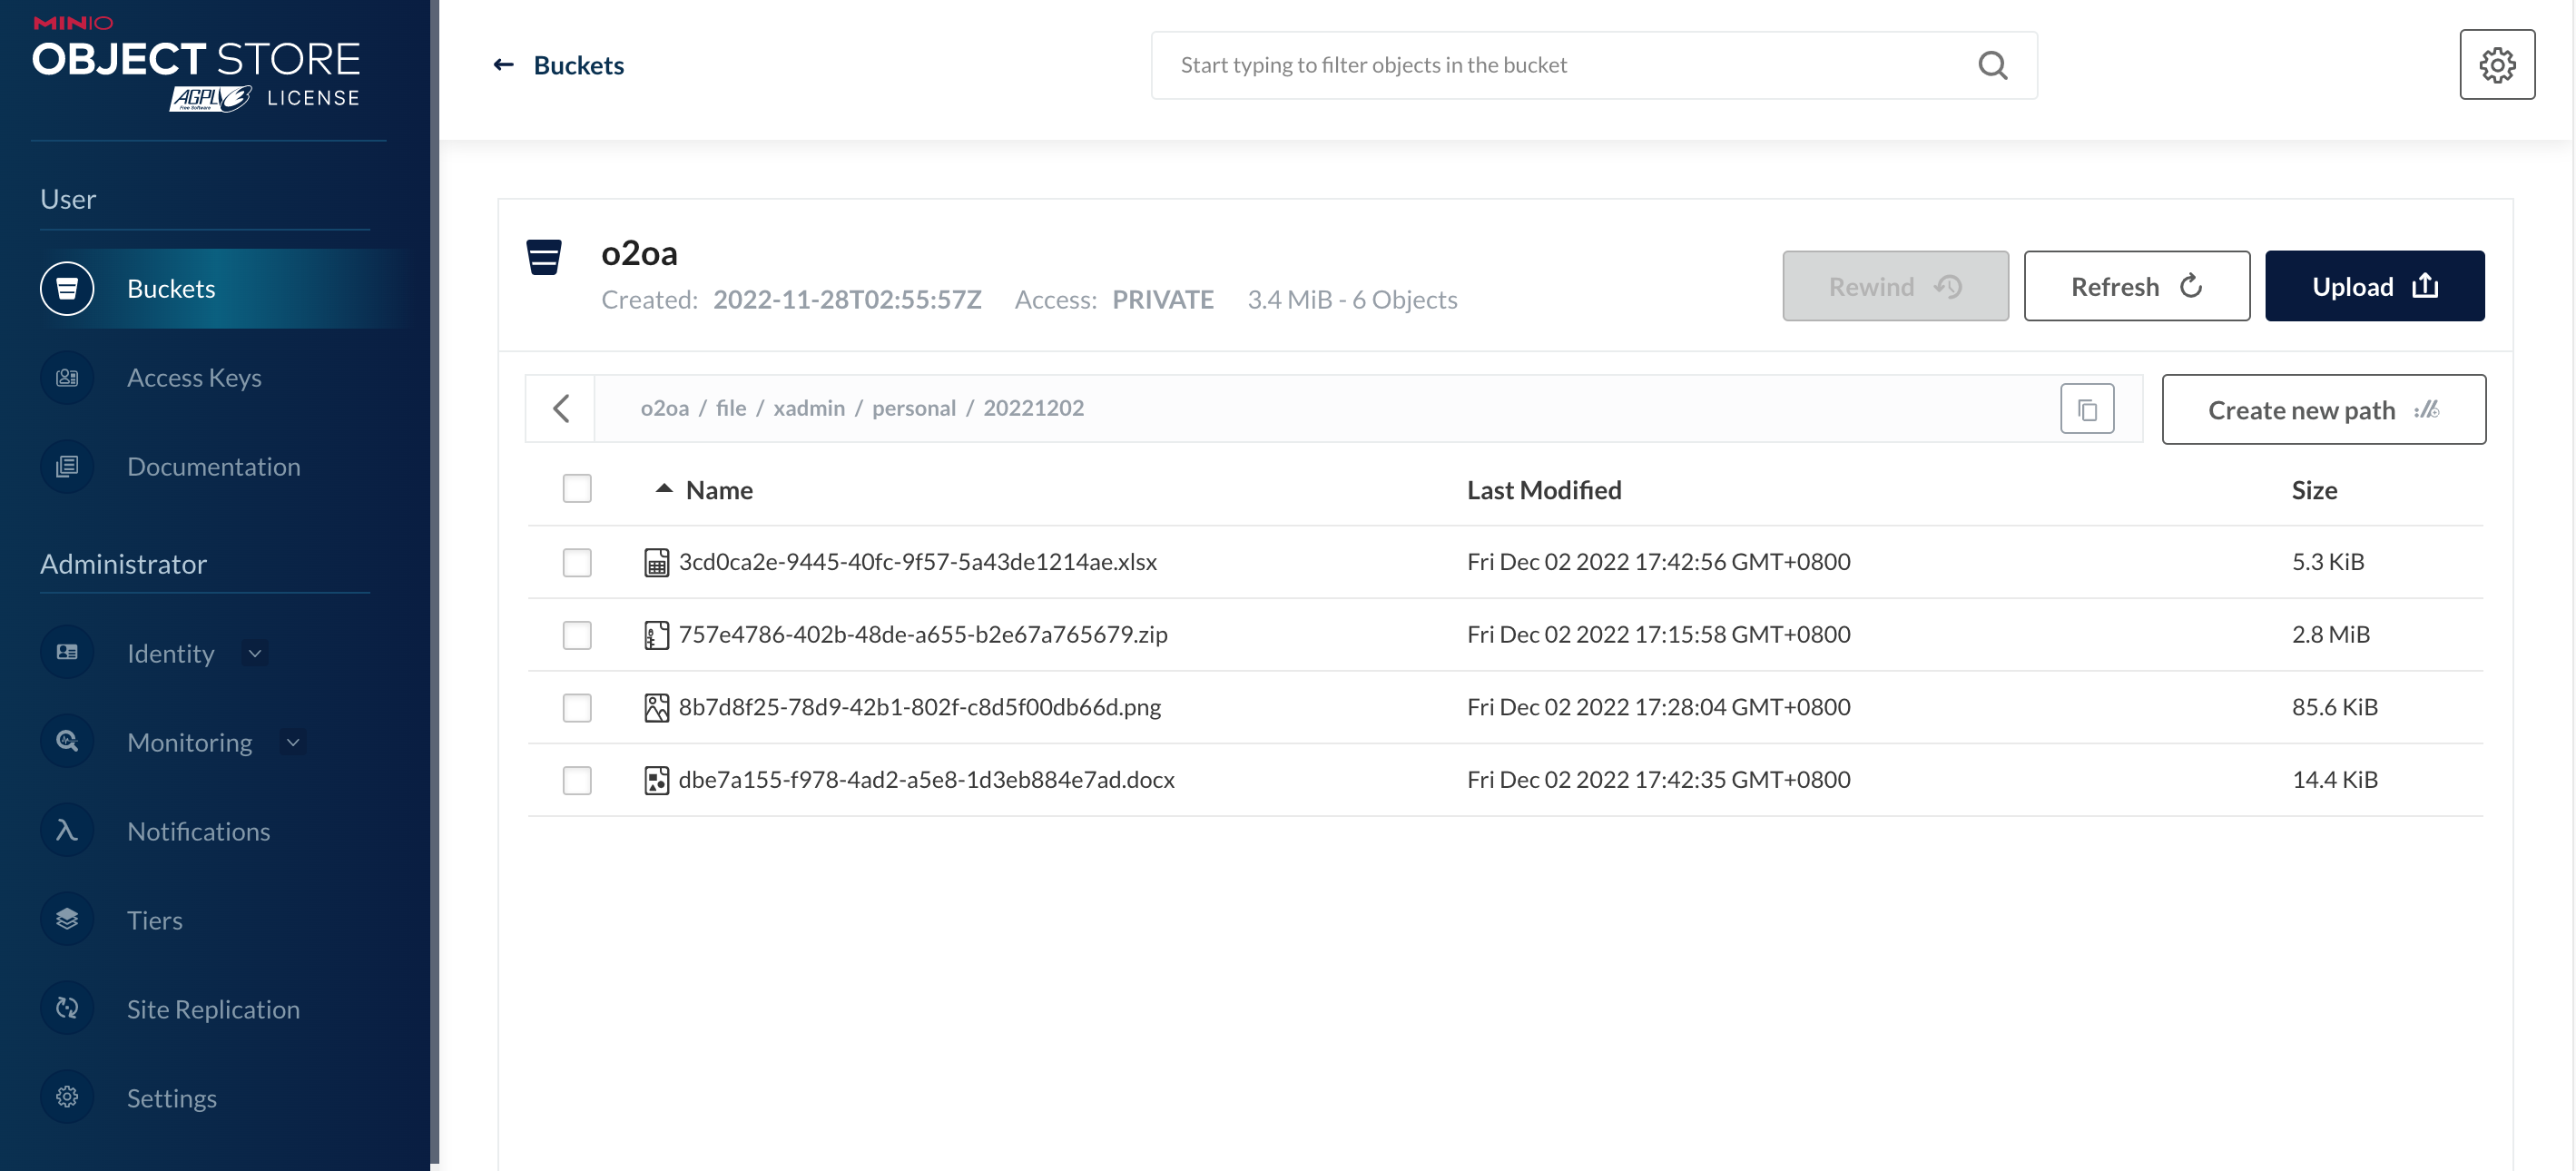2576x1171 pixels.
Task: Expand the Monitoring submenu chevron
Action: point(293,742)
